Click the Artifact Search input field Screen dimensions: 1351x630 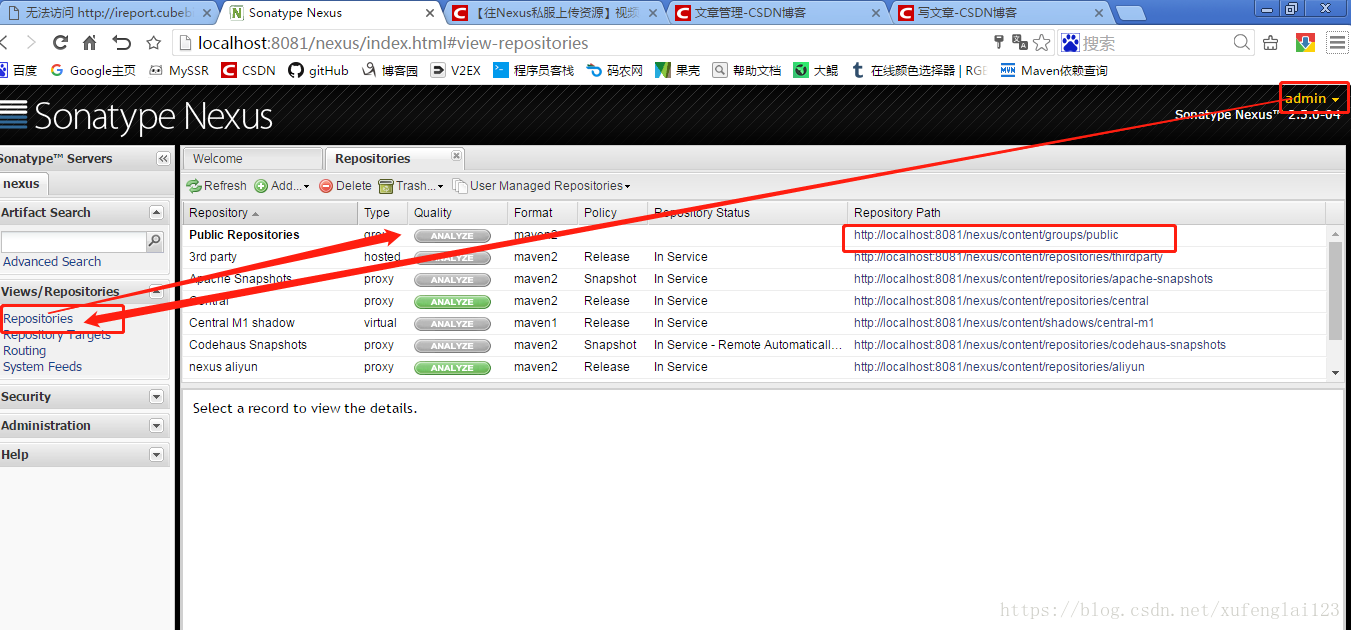click(x=74, y=241)
